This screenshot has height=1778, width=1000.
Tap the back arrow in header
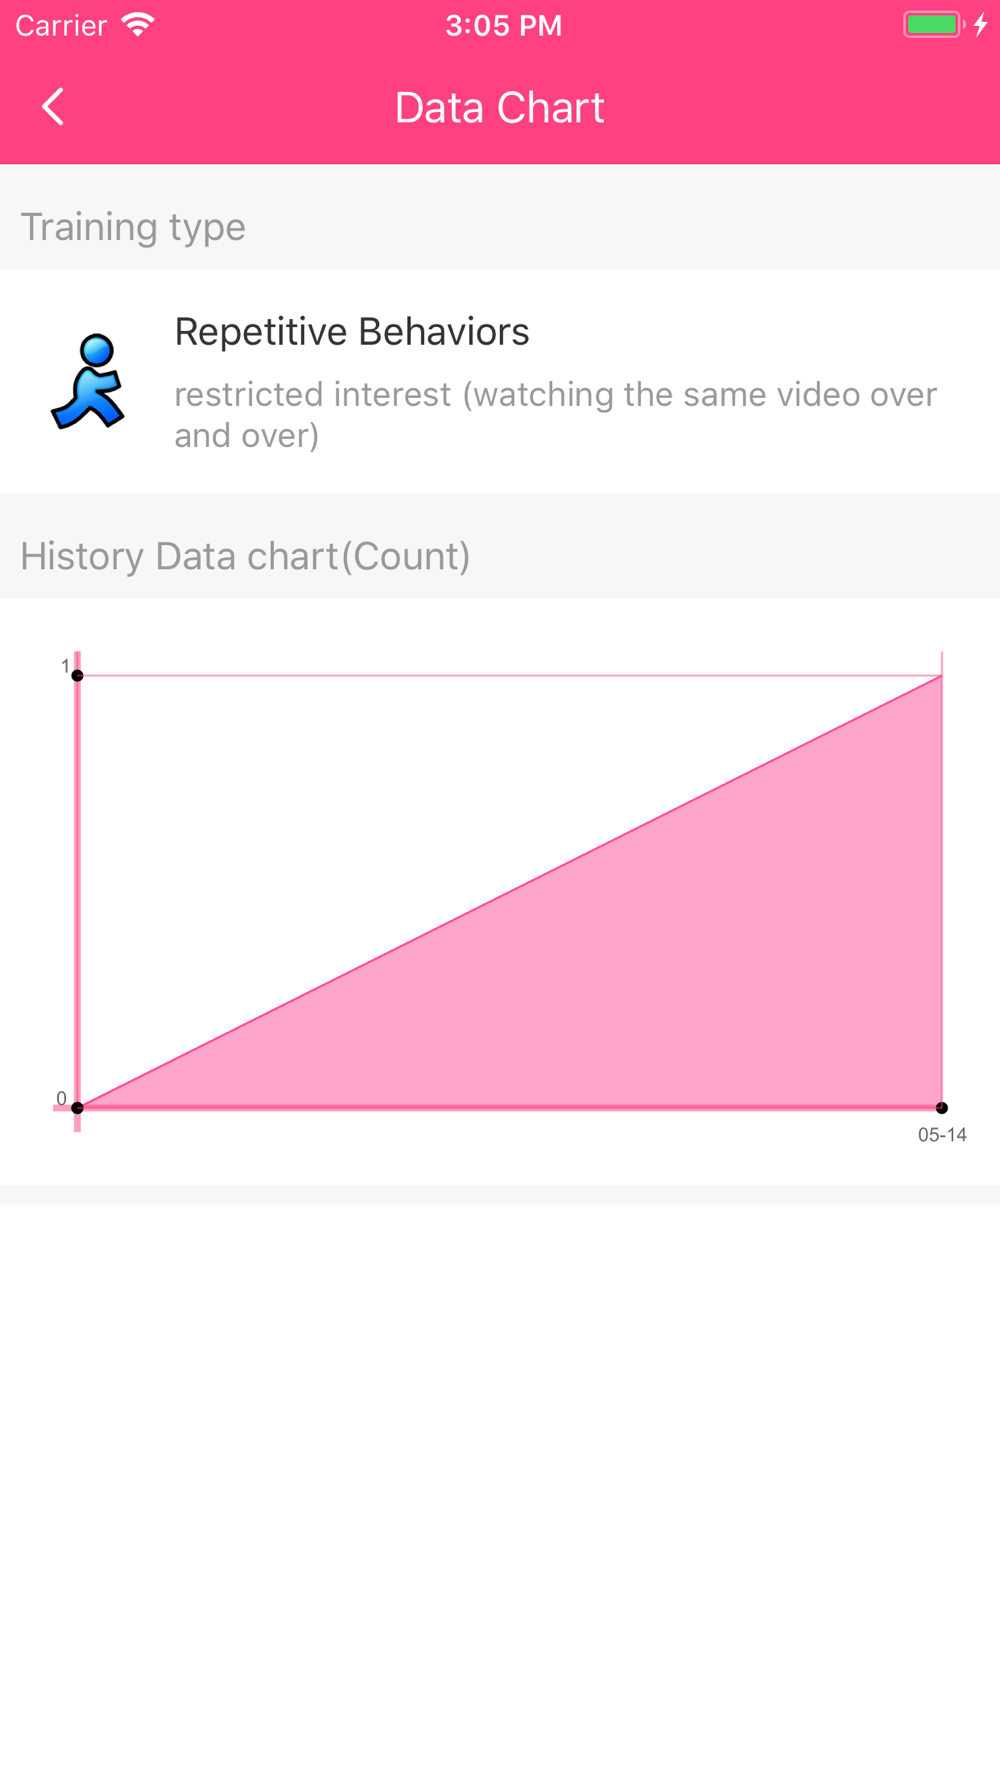53,107
